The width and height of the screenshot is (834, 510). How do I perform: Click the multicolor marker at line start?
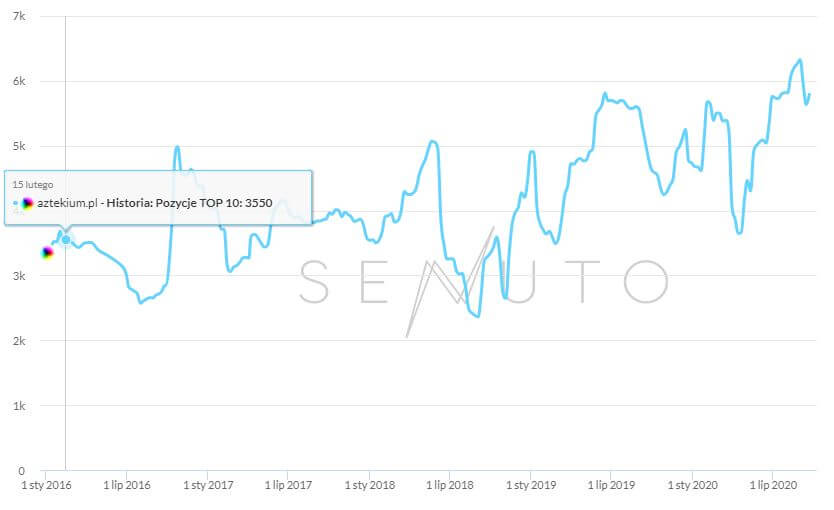pyautogui.click(x=46, y=253)
